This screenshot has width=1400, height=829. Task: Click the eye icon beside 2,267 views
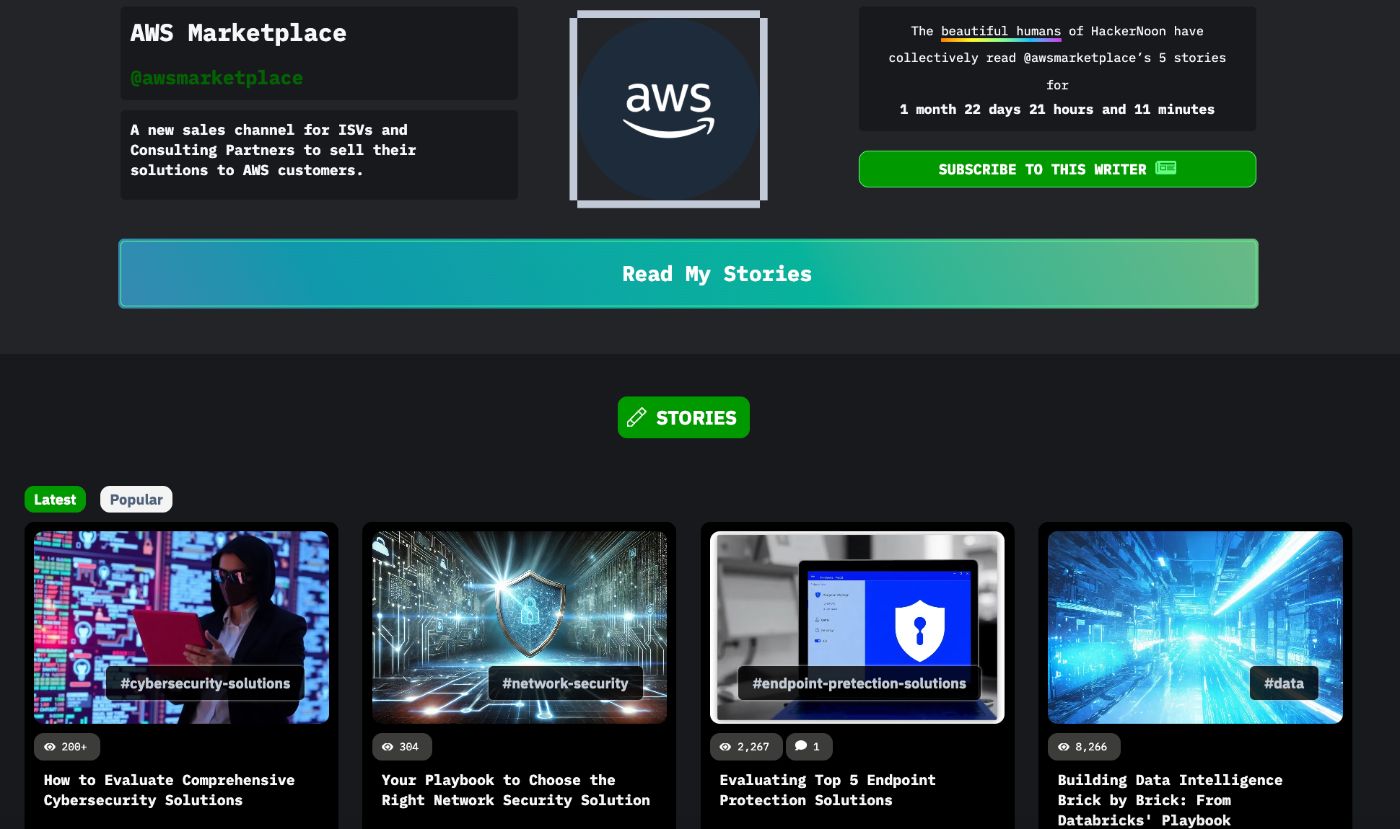[x=726, y=747]
